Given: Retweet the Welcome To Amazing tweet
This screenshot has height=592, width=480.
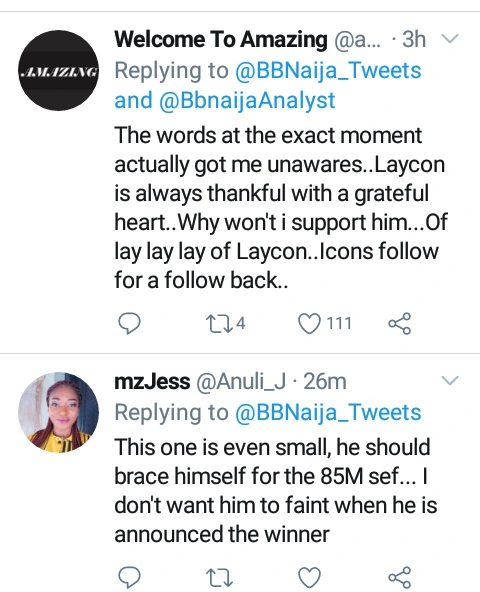Looking at the screenshot, I should click(x=219, y=324).
